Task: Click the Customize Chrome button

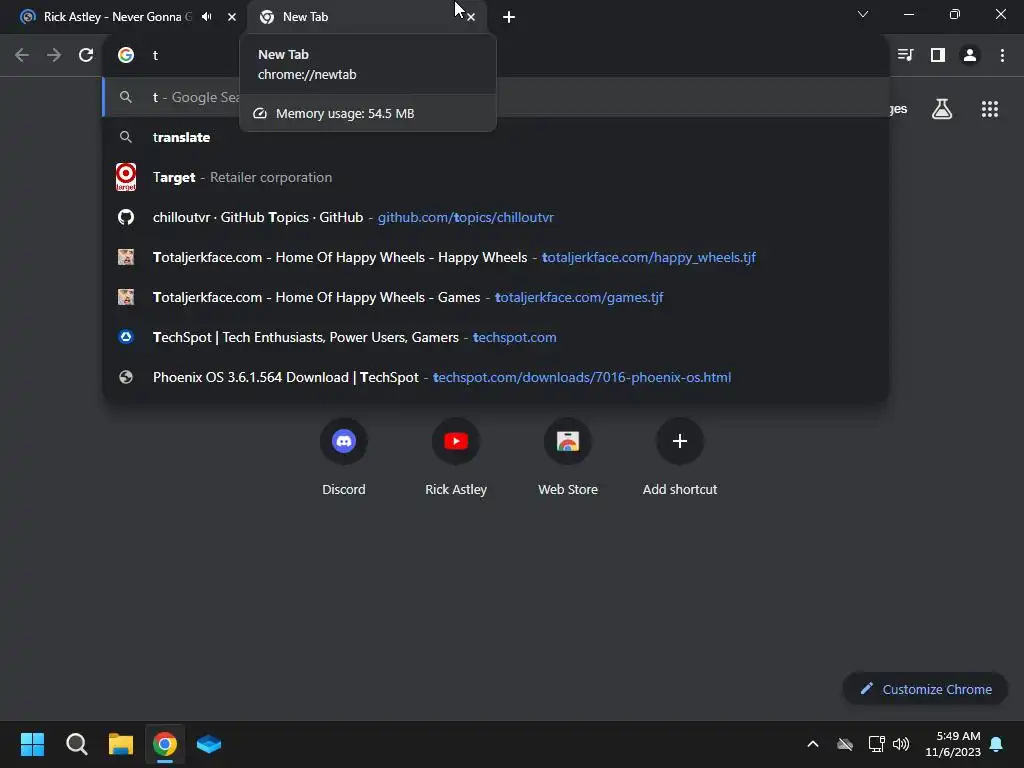Action: click(925, 689)
